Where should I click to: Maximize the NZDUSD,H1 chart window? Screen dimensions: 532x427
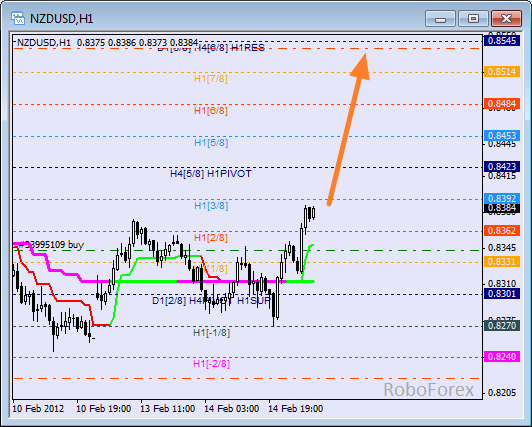[x=473, y=18]
